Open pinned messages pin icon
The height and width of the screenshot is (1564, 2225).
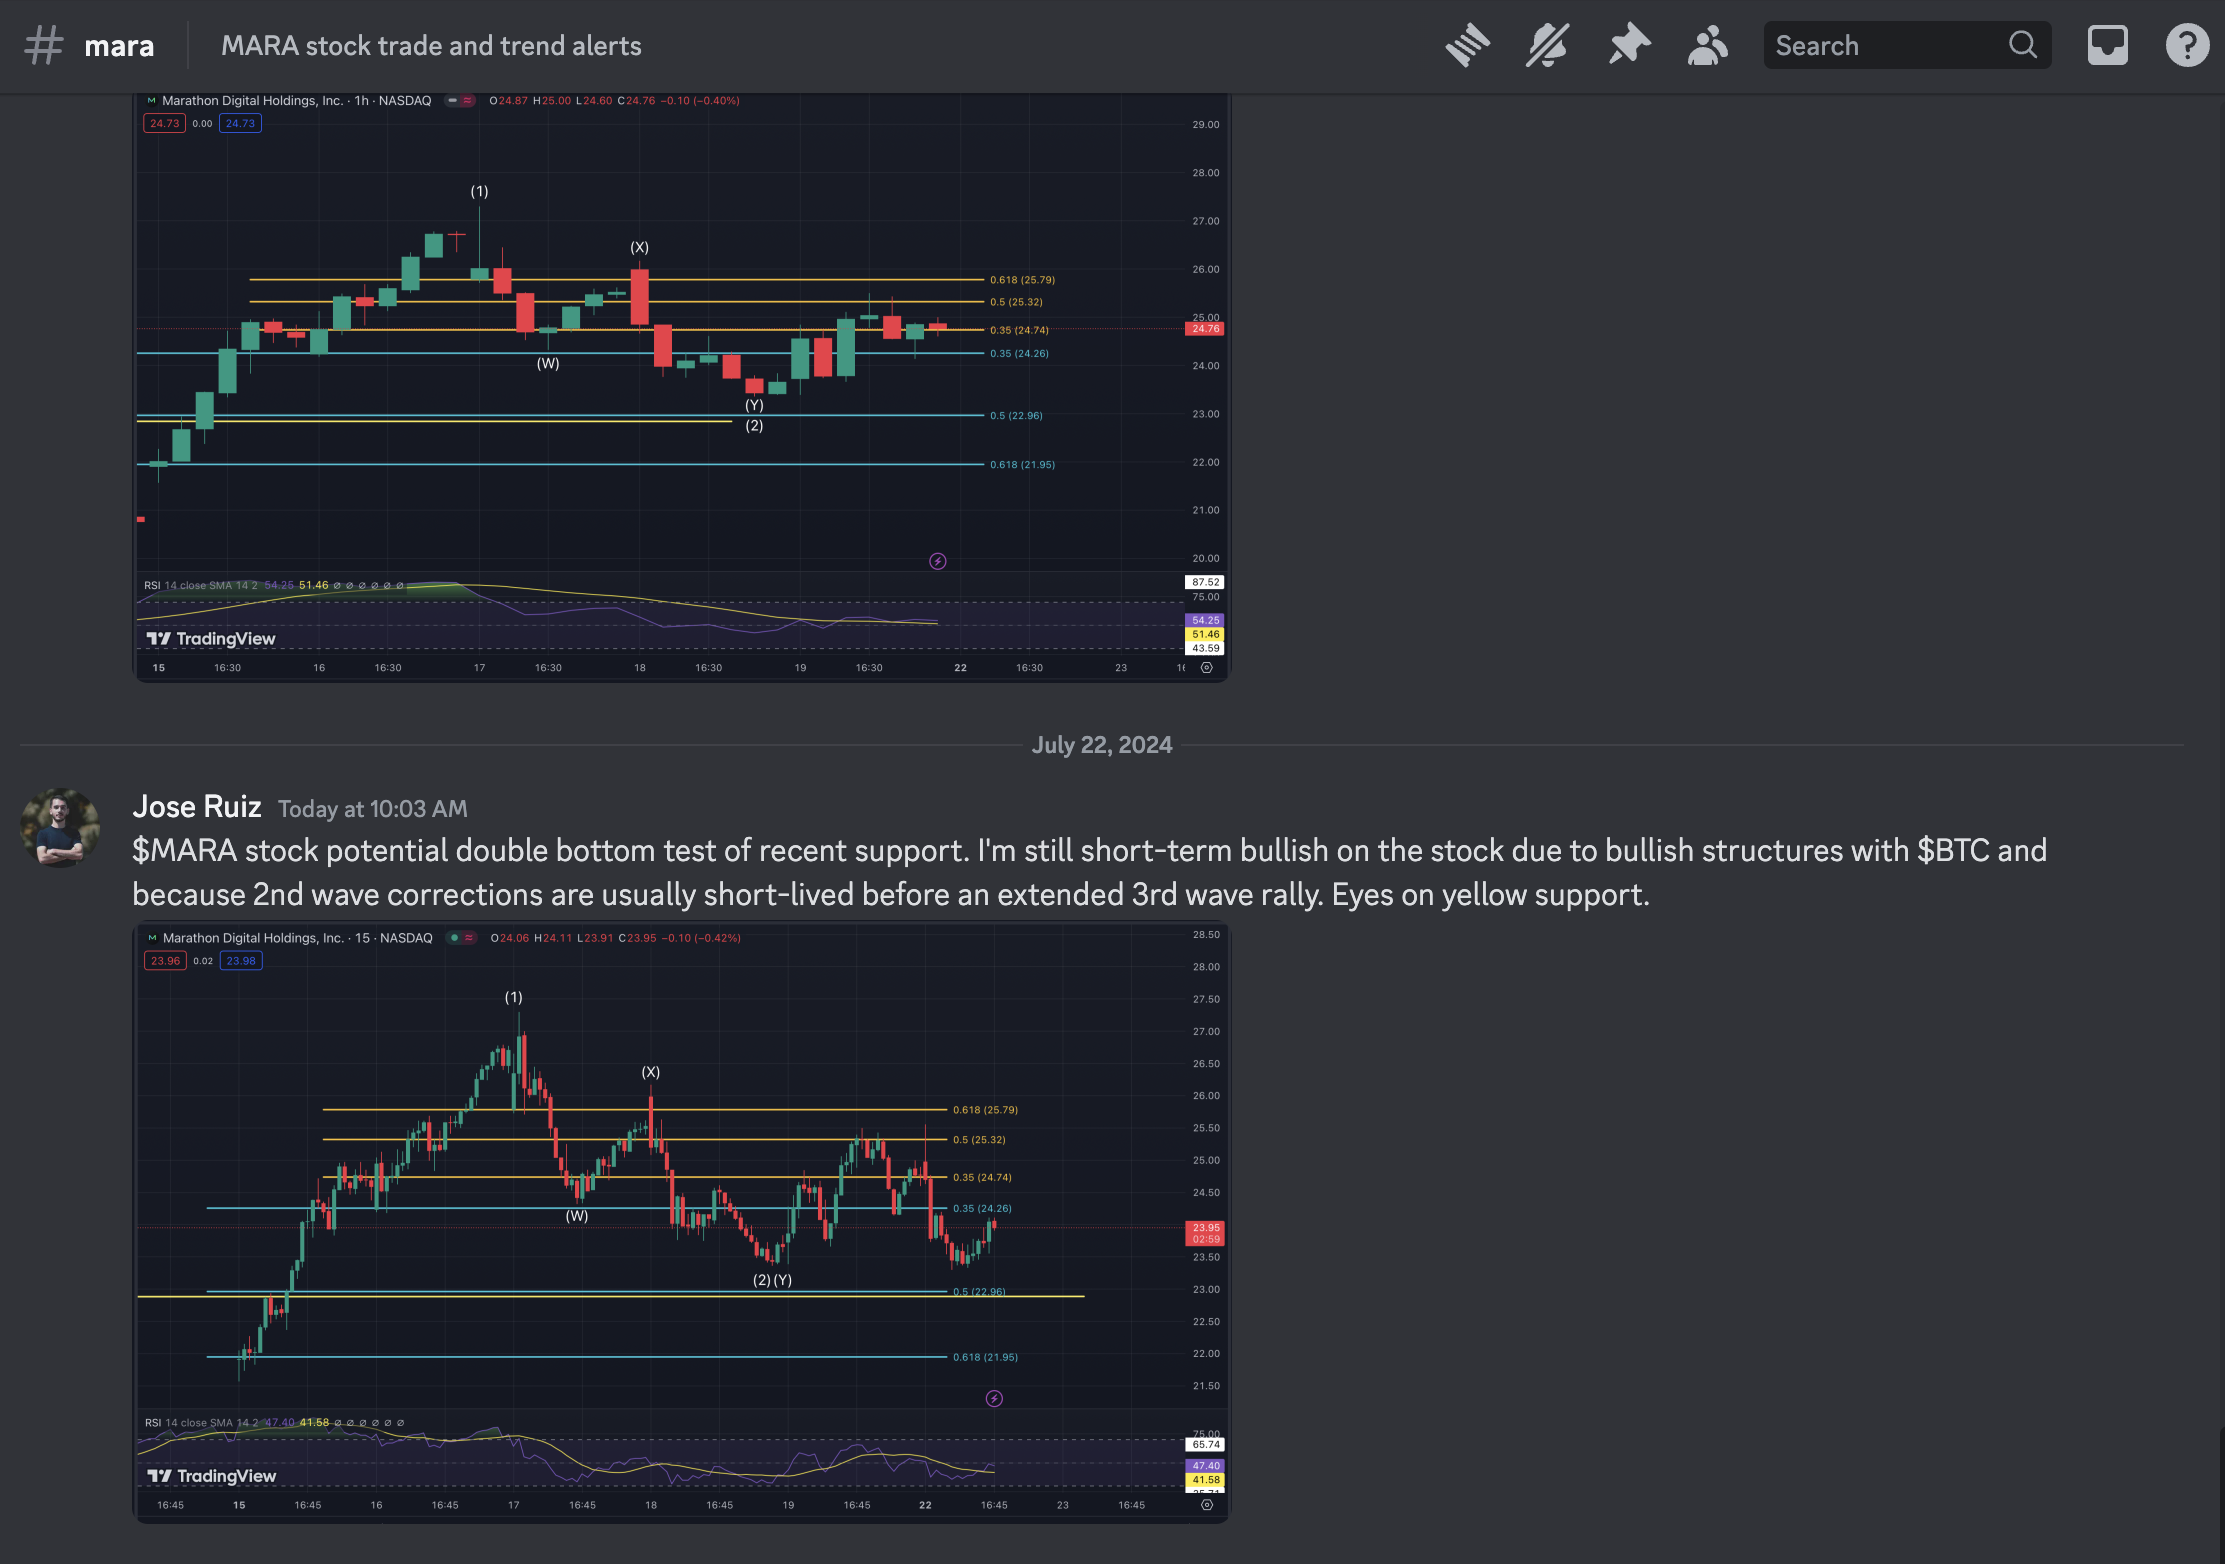(x=1628, y=46)
